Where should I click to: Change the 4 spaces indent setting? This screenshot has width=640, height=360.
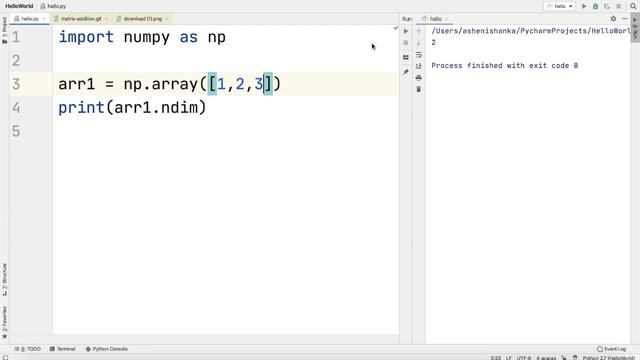tap(546, 358)
